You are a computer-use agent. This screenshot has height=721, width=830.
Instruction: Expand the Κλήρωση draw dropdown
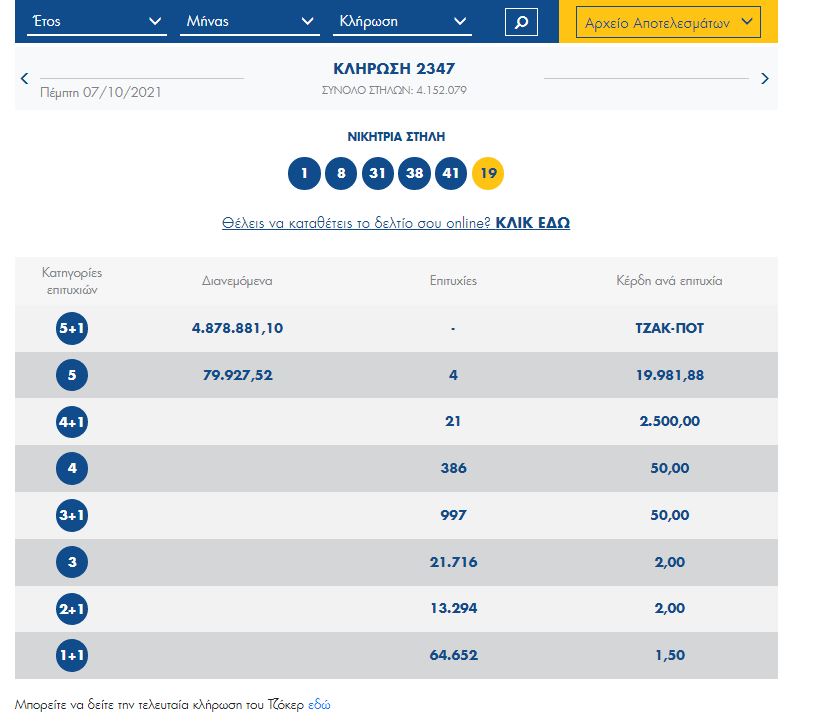click(x=402, y=21)
